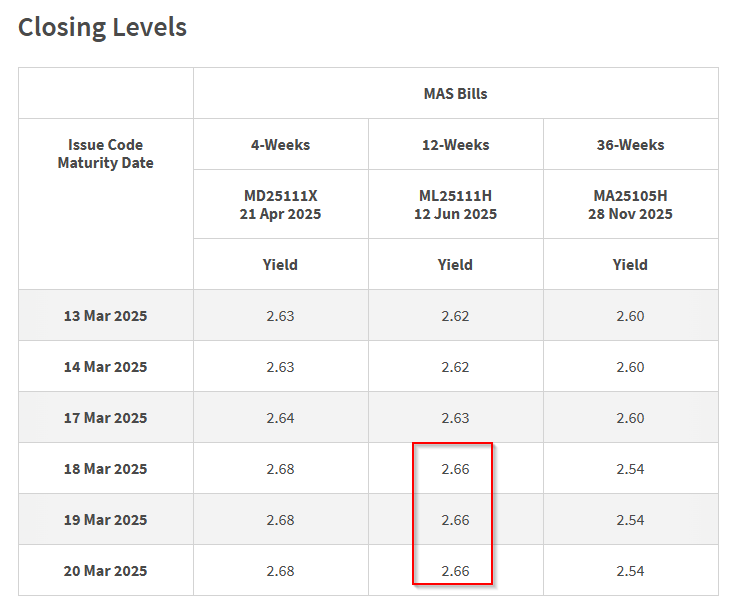Click the Closing Levels heading
The image size is (751, 611).
(x=102, y=27)
